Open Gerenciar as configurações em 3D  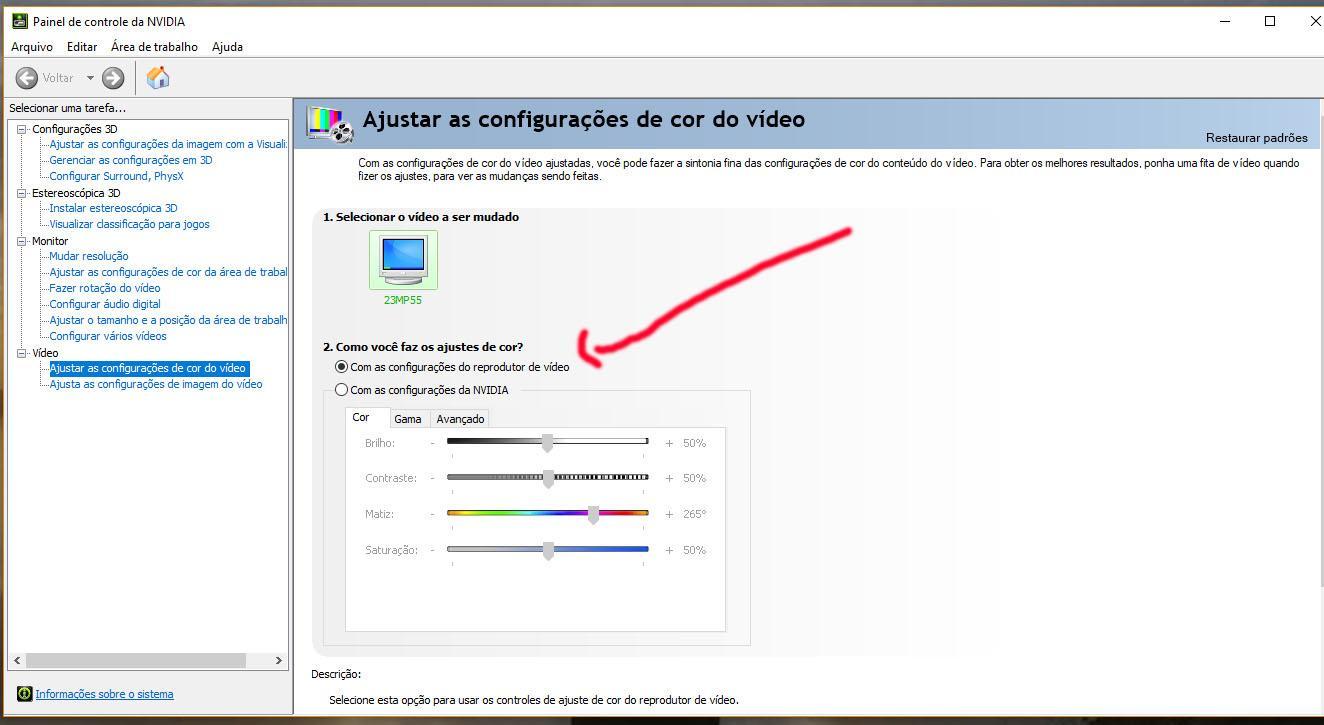coord(131,160)
